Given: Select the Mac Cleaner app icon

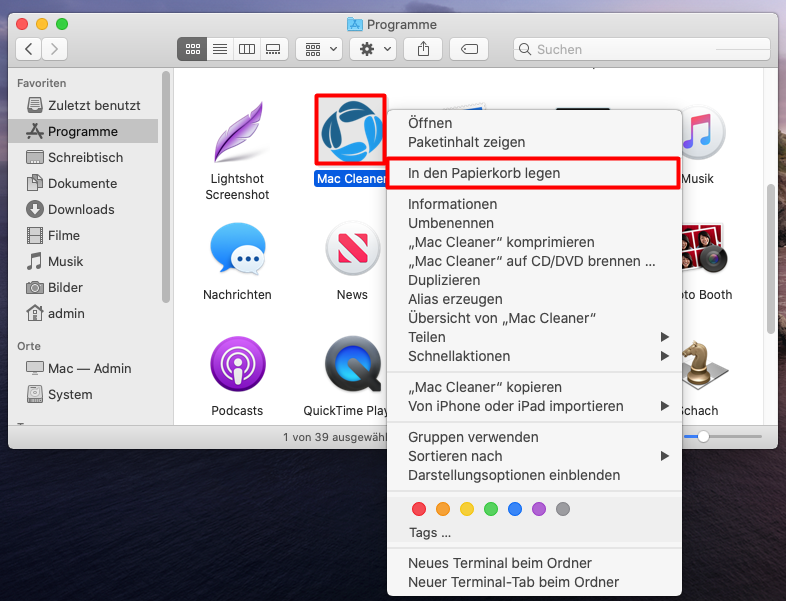Looking at the screenshot, I should (350, 130).
